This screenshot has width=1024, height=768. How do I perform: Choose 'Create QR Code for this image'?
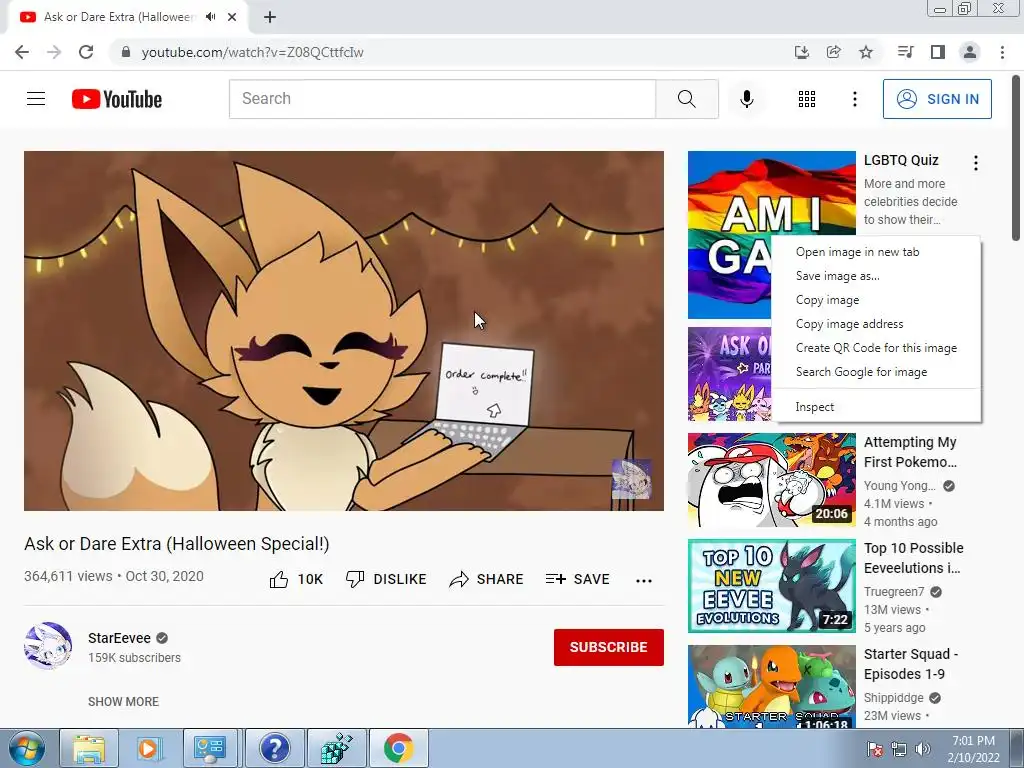click(x=876, y=348)
